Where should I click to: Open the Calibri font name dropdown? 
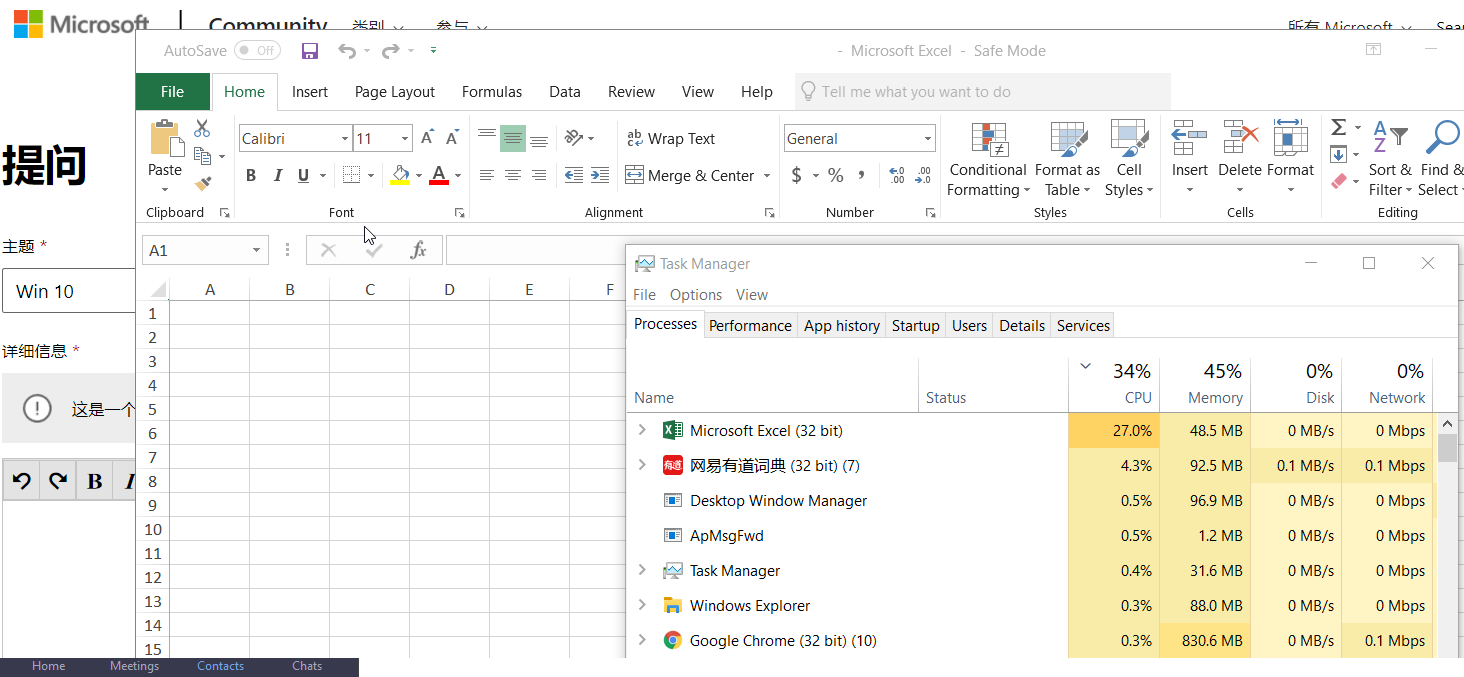[x=345, y=138]
